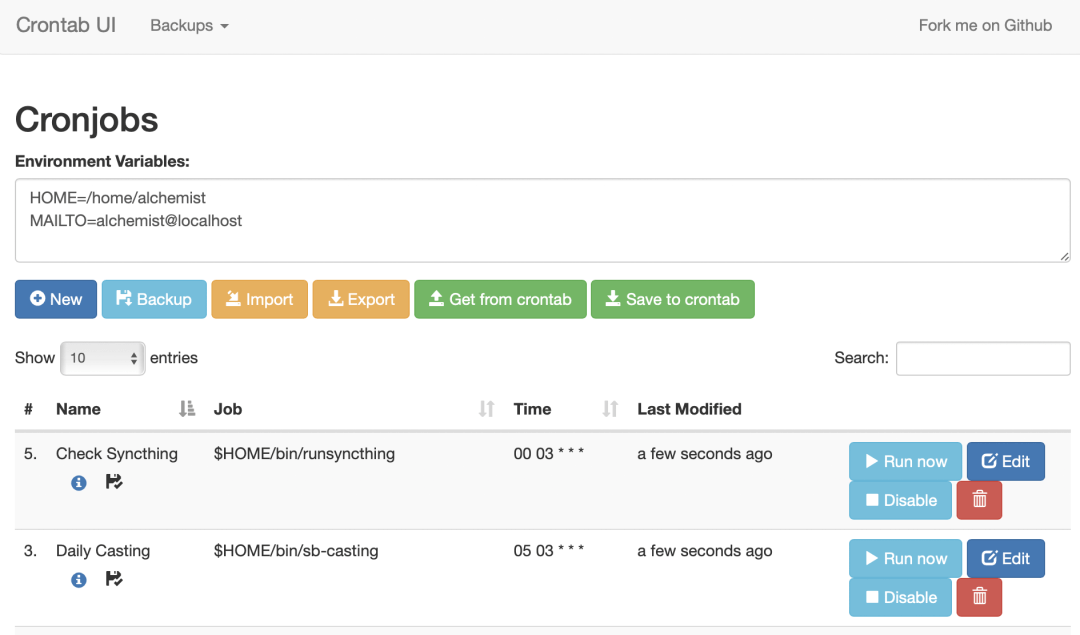Open Fork me on Github link
This screenshot has width=1080, height=635.
(x=985, y=25)
